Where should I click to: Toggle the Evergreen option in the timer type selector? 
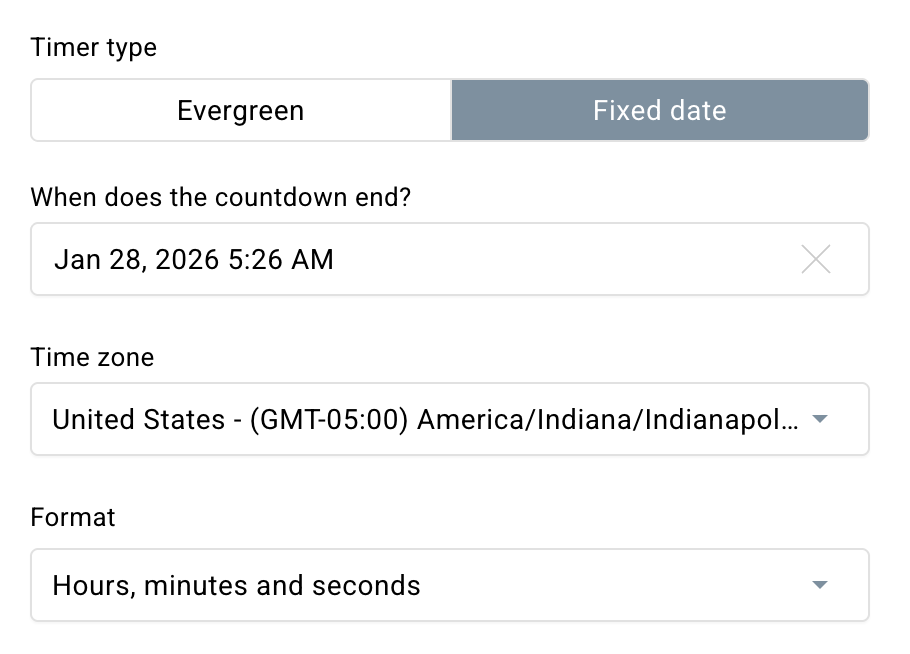click(240, 110)
